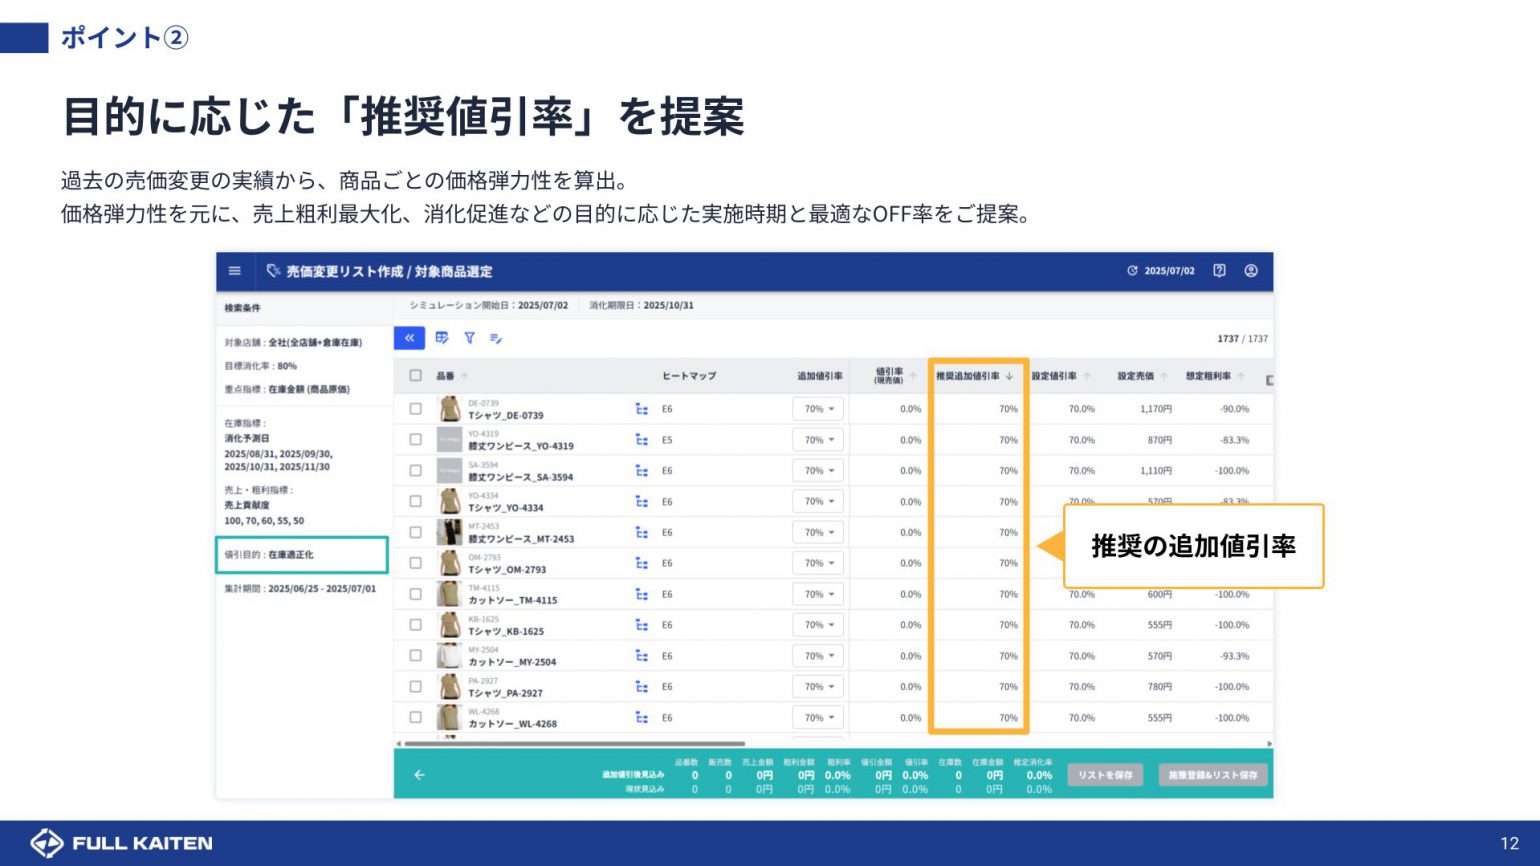Image resolution: width=1540 pixels, height=866 pixels.
Task: Expand additional discount dropdown for カットソー_TM-4115
Action: pos(819,594)
